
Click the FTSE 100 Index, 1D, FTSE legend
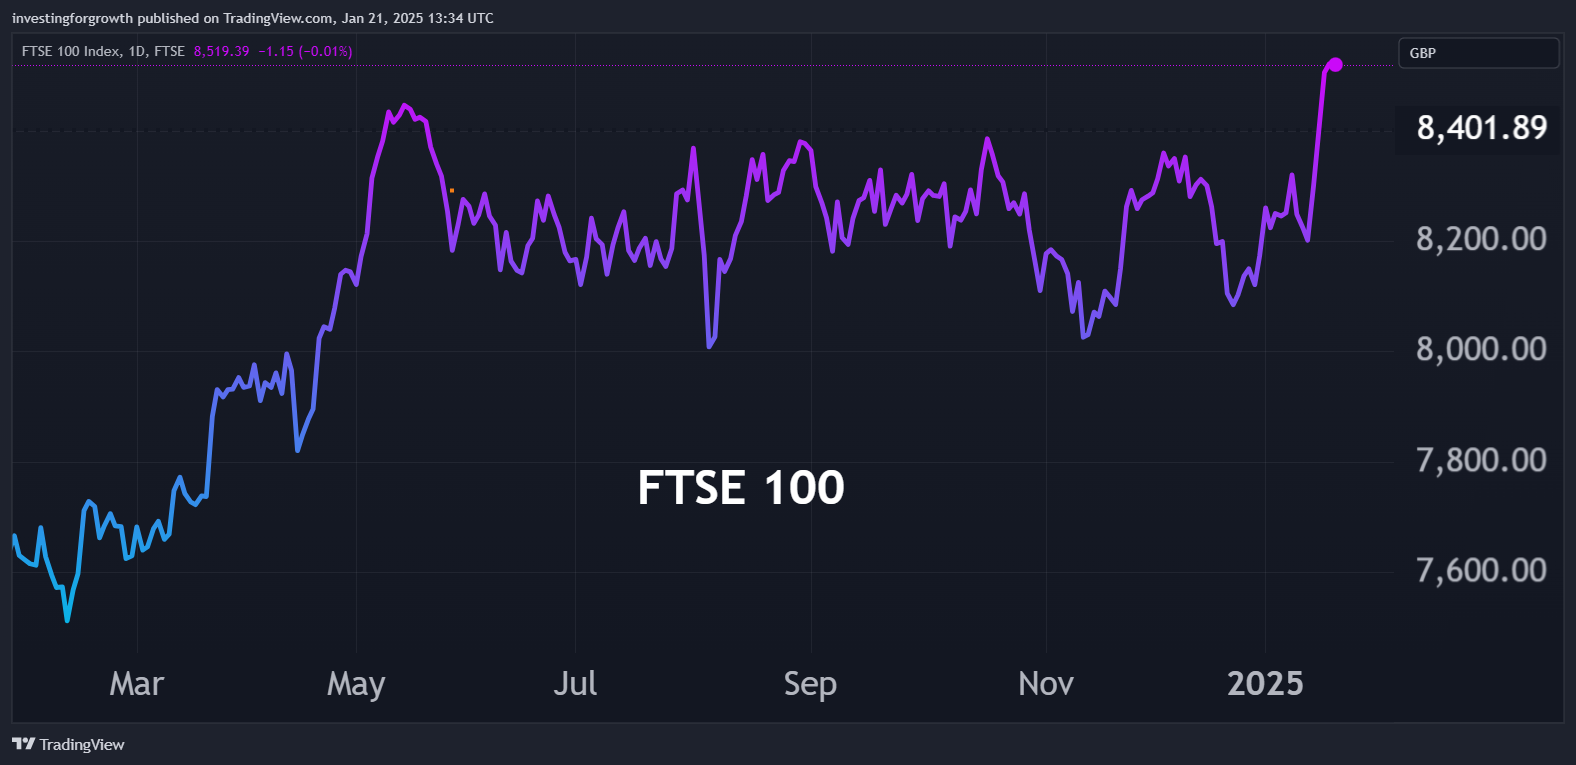click(103, 51)
